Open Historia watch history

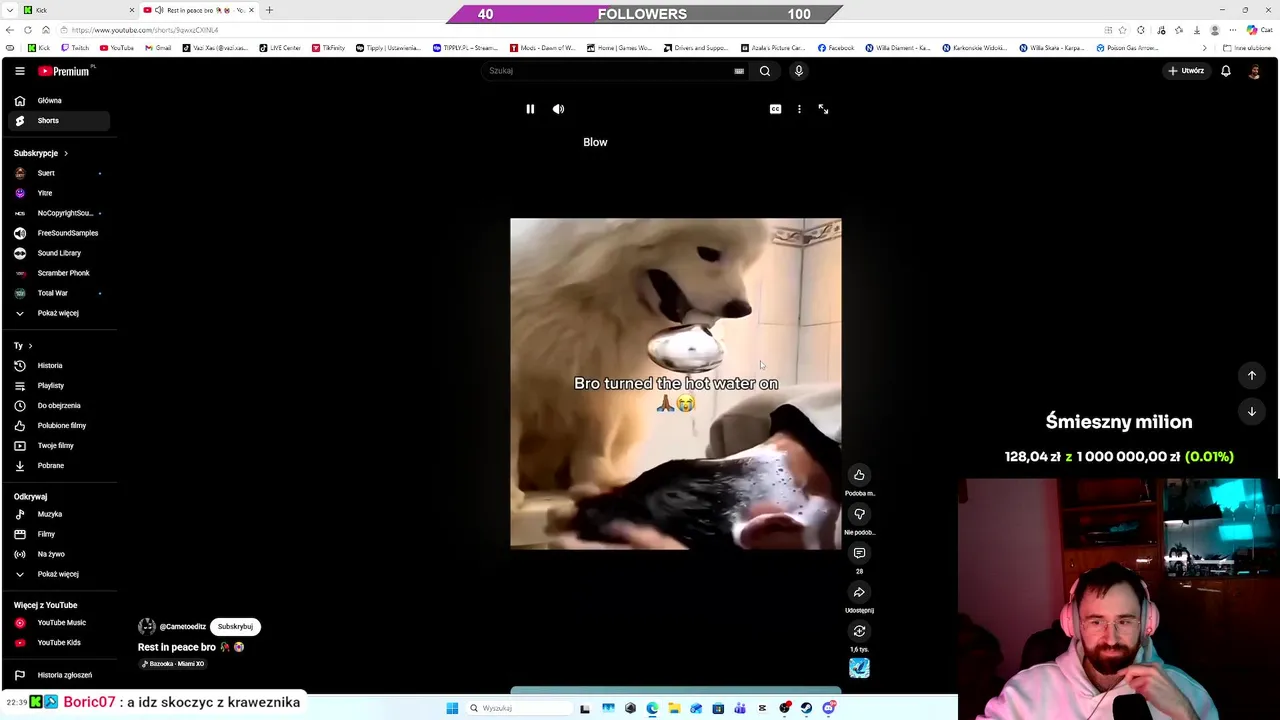click(59, 366)
